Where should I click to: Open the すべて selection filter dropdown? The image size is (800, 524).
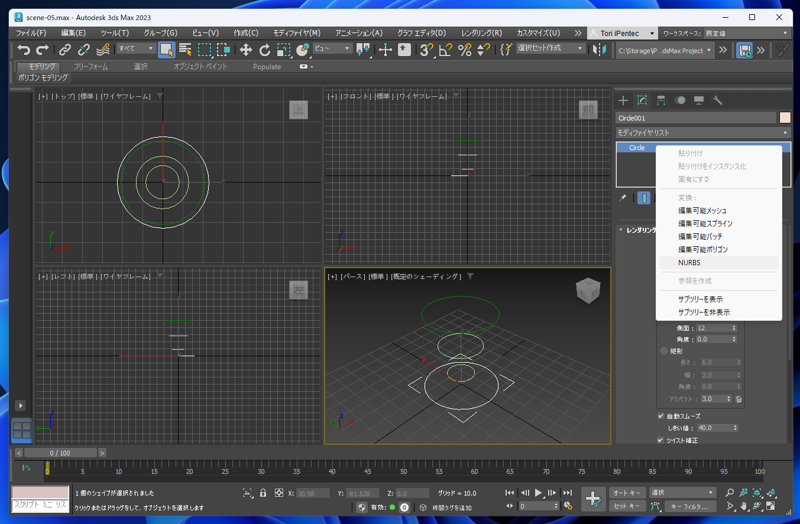136,48
